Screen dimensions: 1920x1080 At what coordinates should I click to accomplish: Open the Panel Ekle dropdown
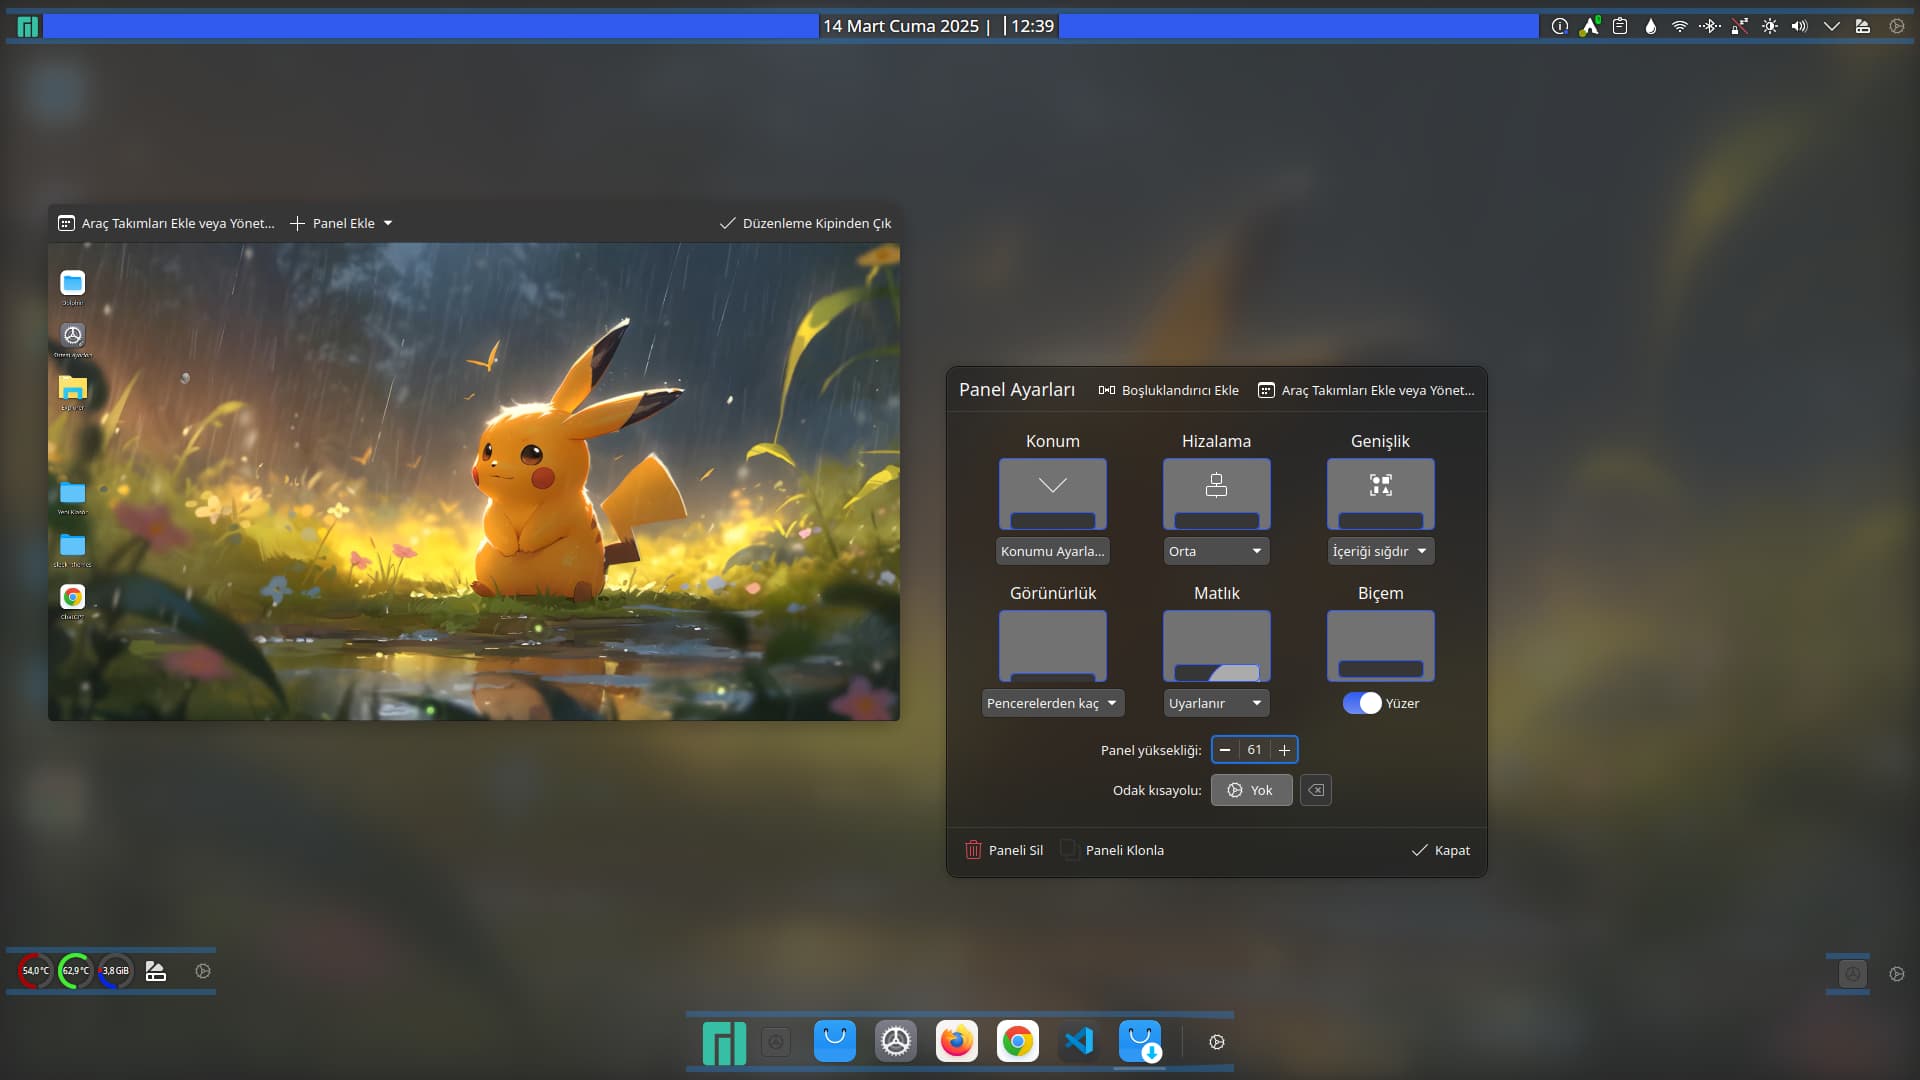341,223
